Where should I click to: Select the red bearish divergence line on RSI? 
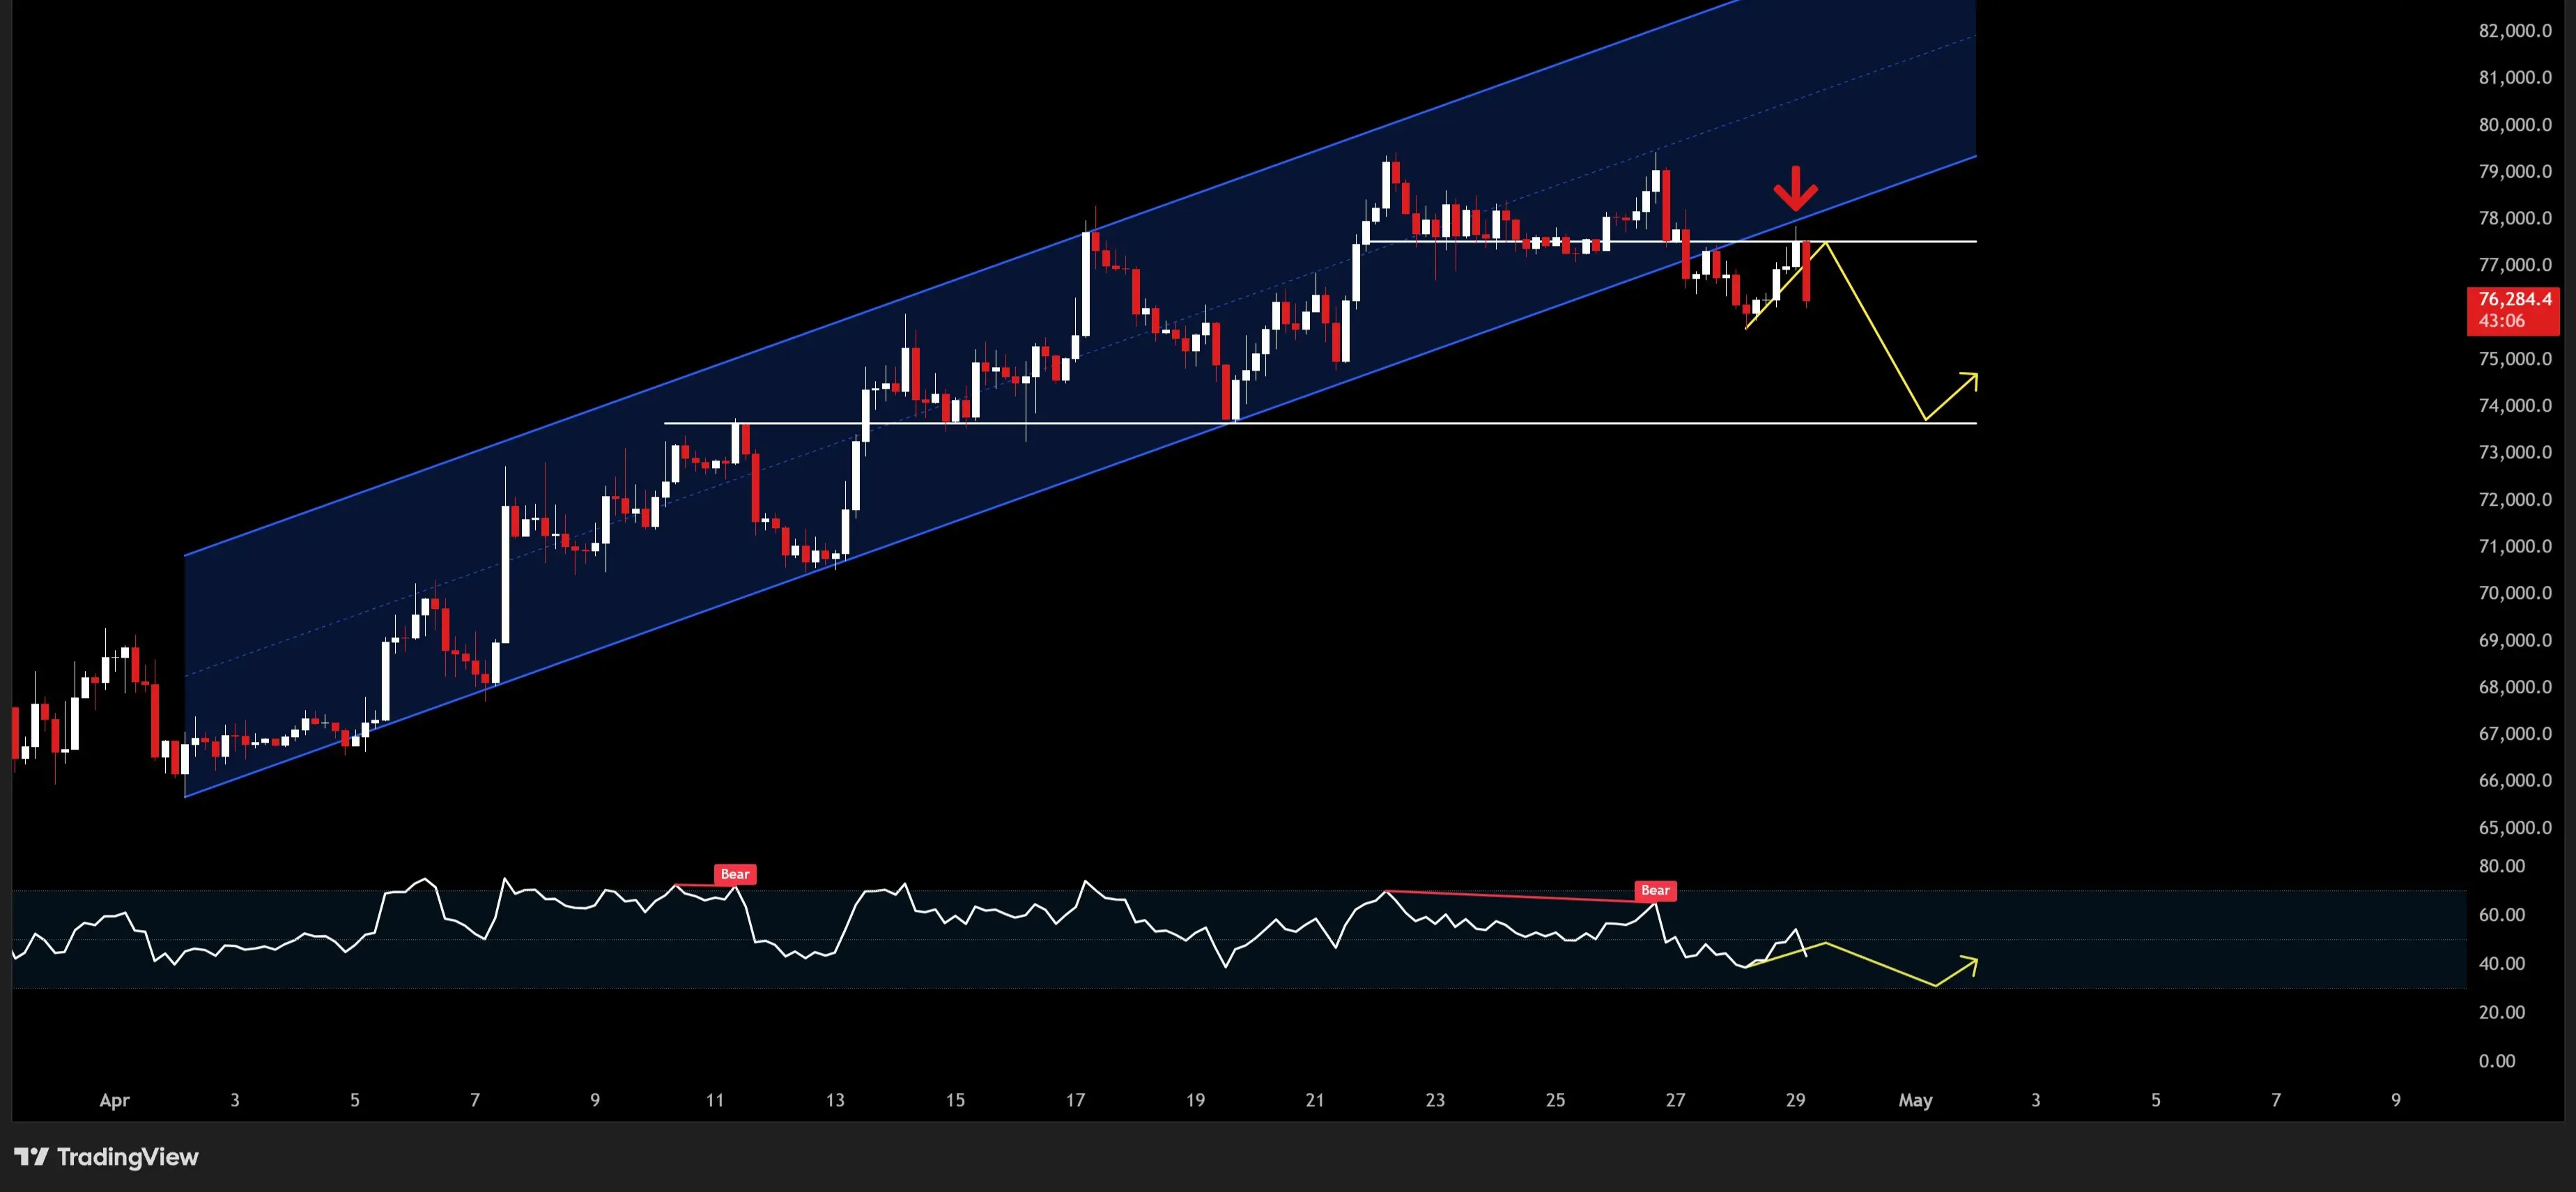point(1520,897)
